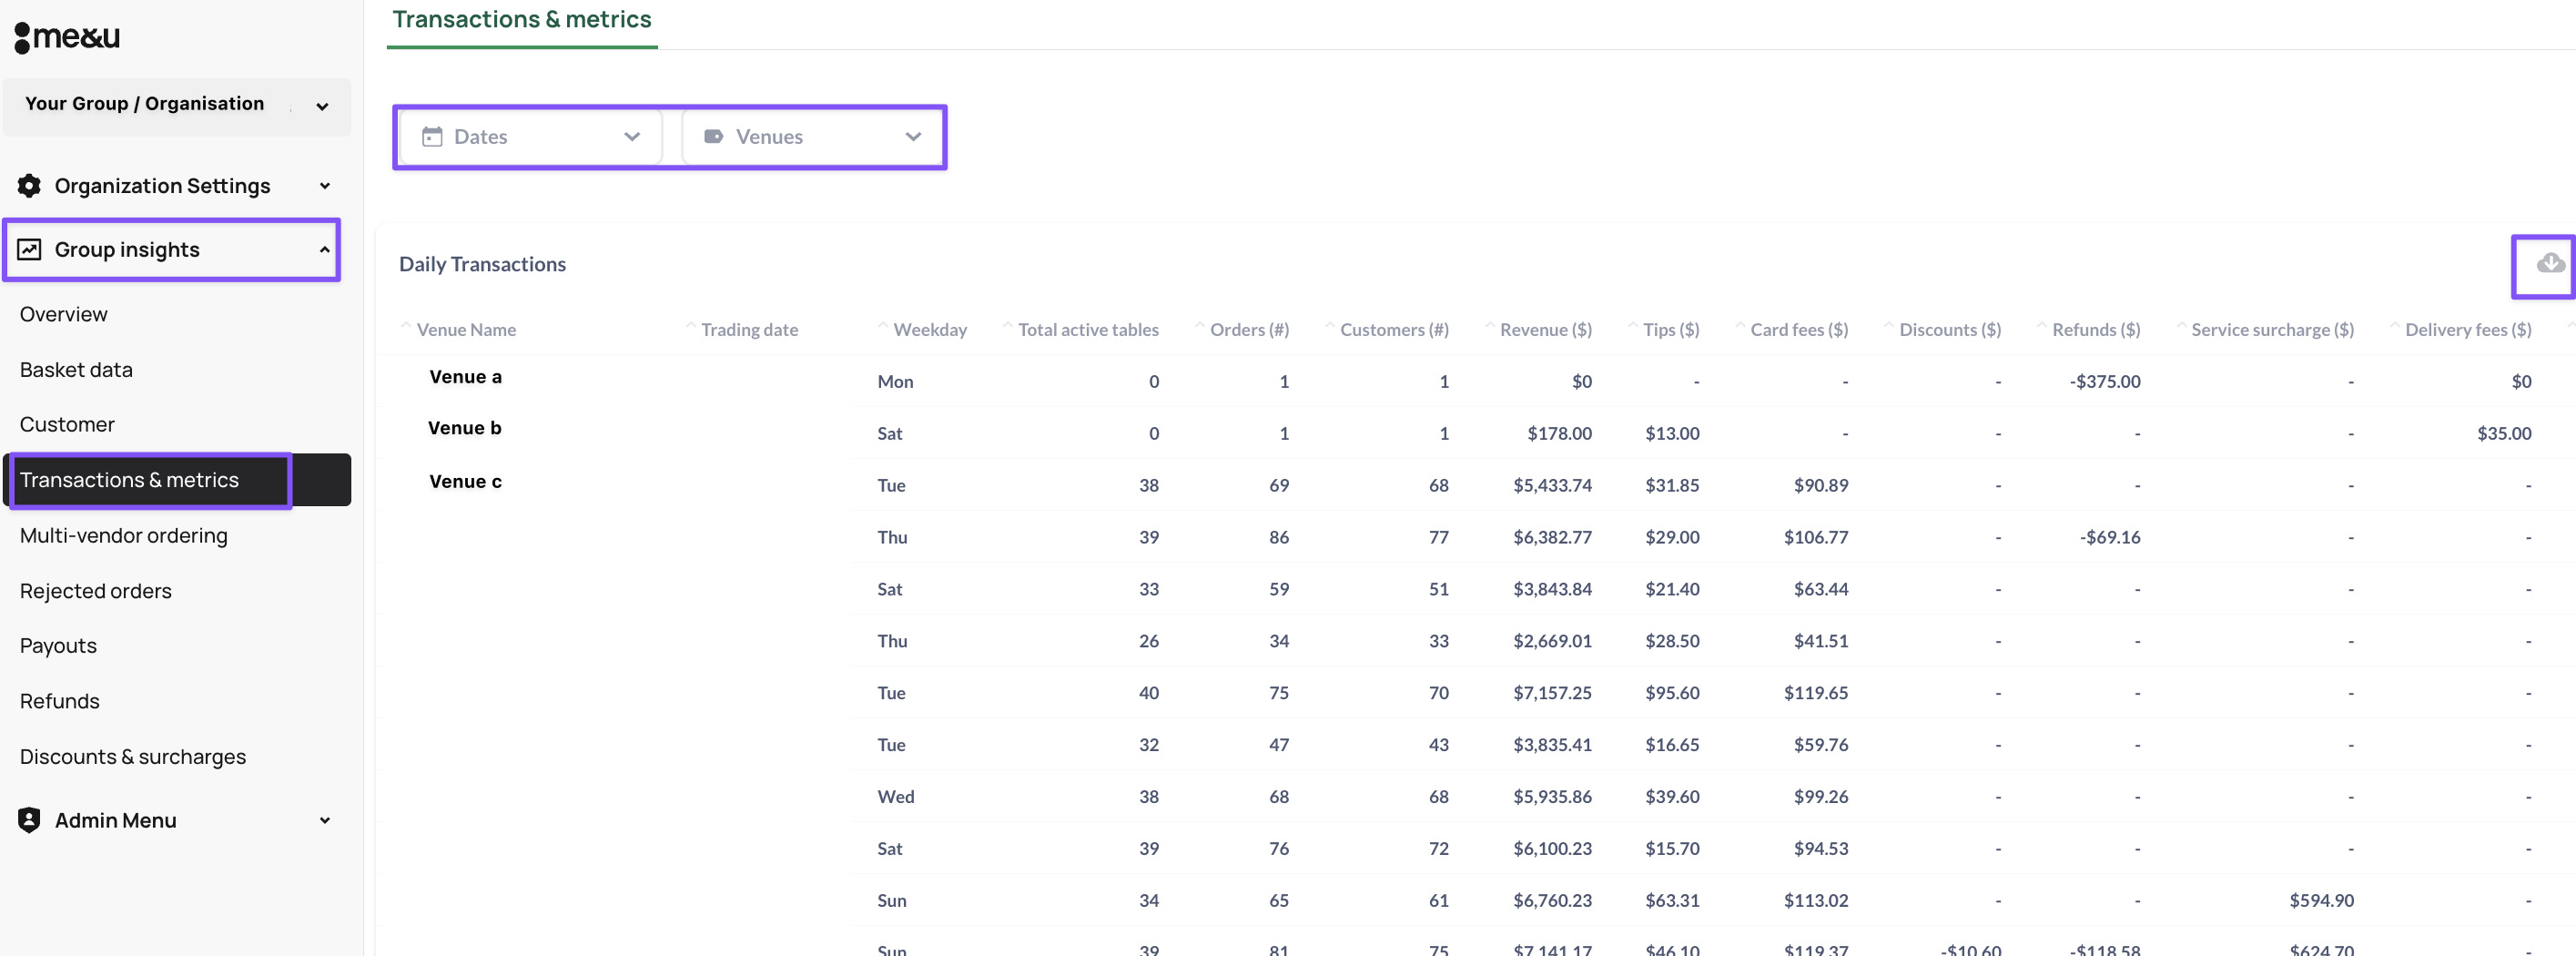2576x956 pixels.
Task: Sort table by Venue Name column
Action: (465, 330)
